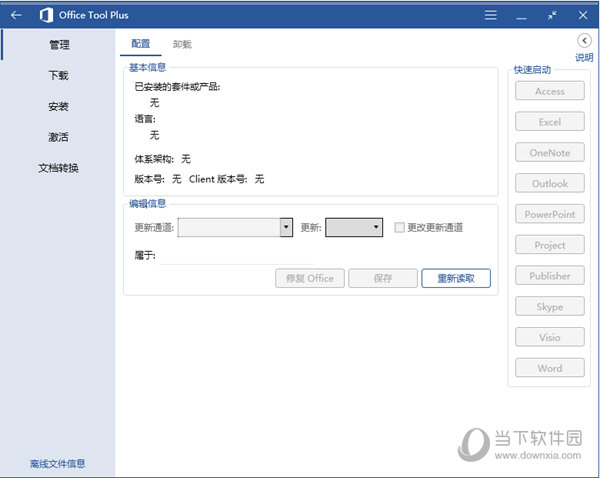Check the 更改更新通道 checkbox
This screenshot has width=600, height=478.
click(x=399, y=227)
